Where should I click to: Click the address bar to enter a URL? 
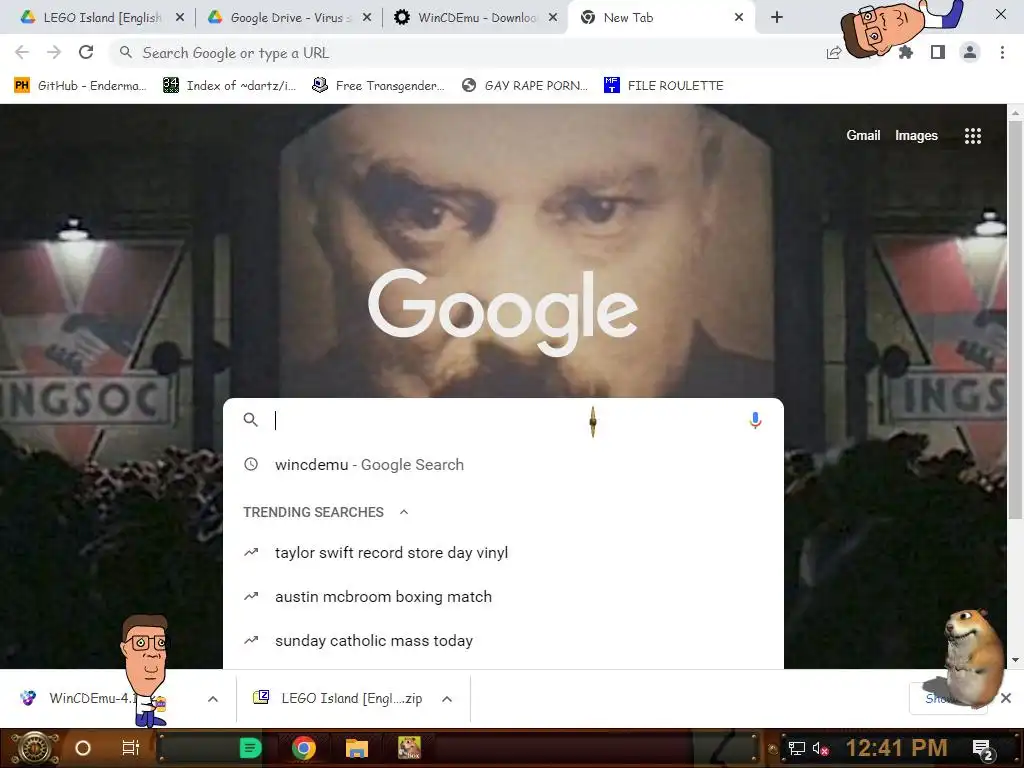pos(470,53)
